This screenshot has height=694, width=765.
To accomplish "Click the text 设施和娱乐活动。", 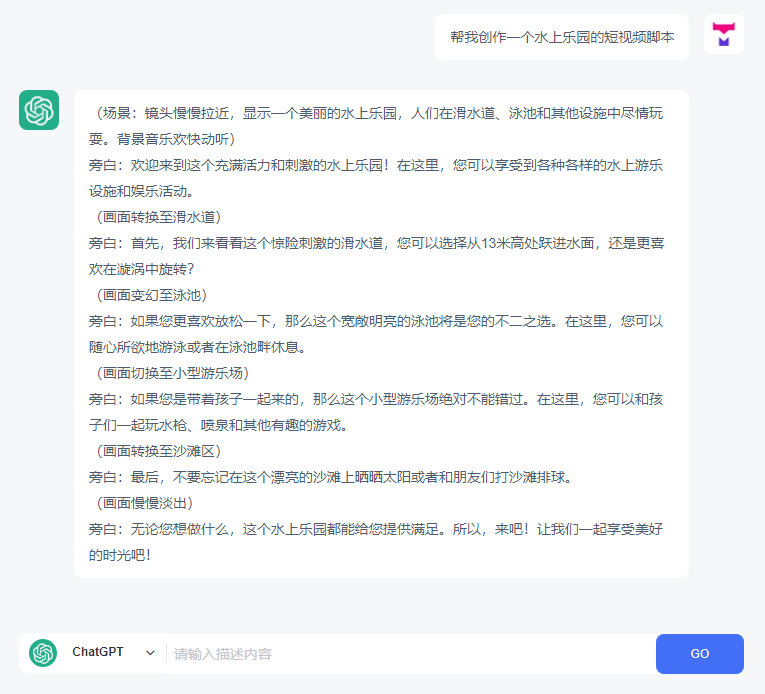I will tap(141, 191).
